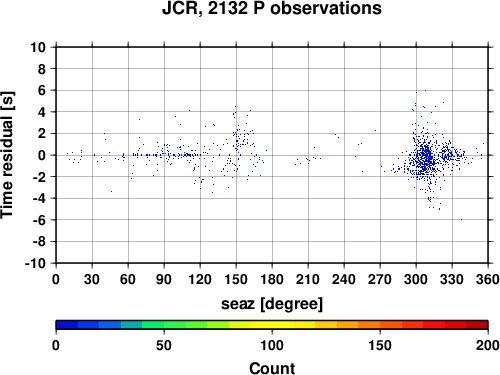Select the dark red colorbar segment at 200

click(x=477, y=325)
